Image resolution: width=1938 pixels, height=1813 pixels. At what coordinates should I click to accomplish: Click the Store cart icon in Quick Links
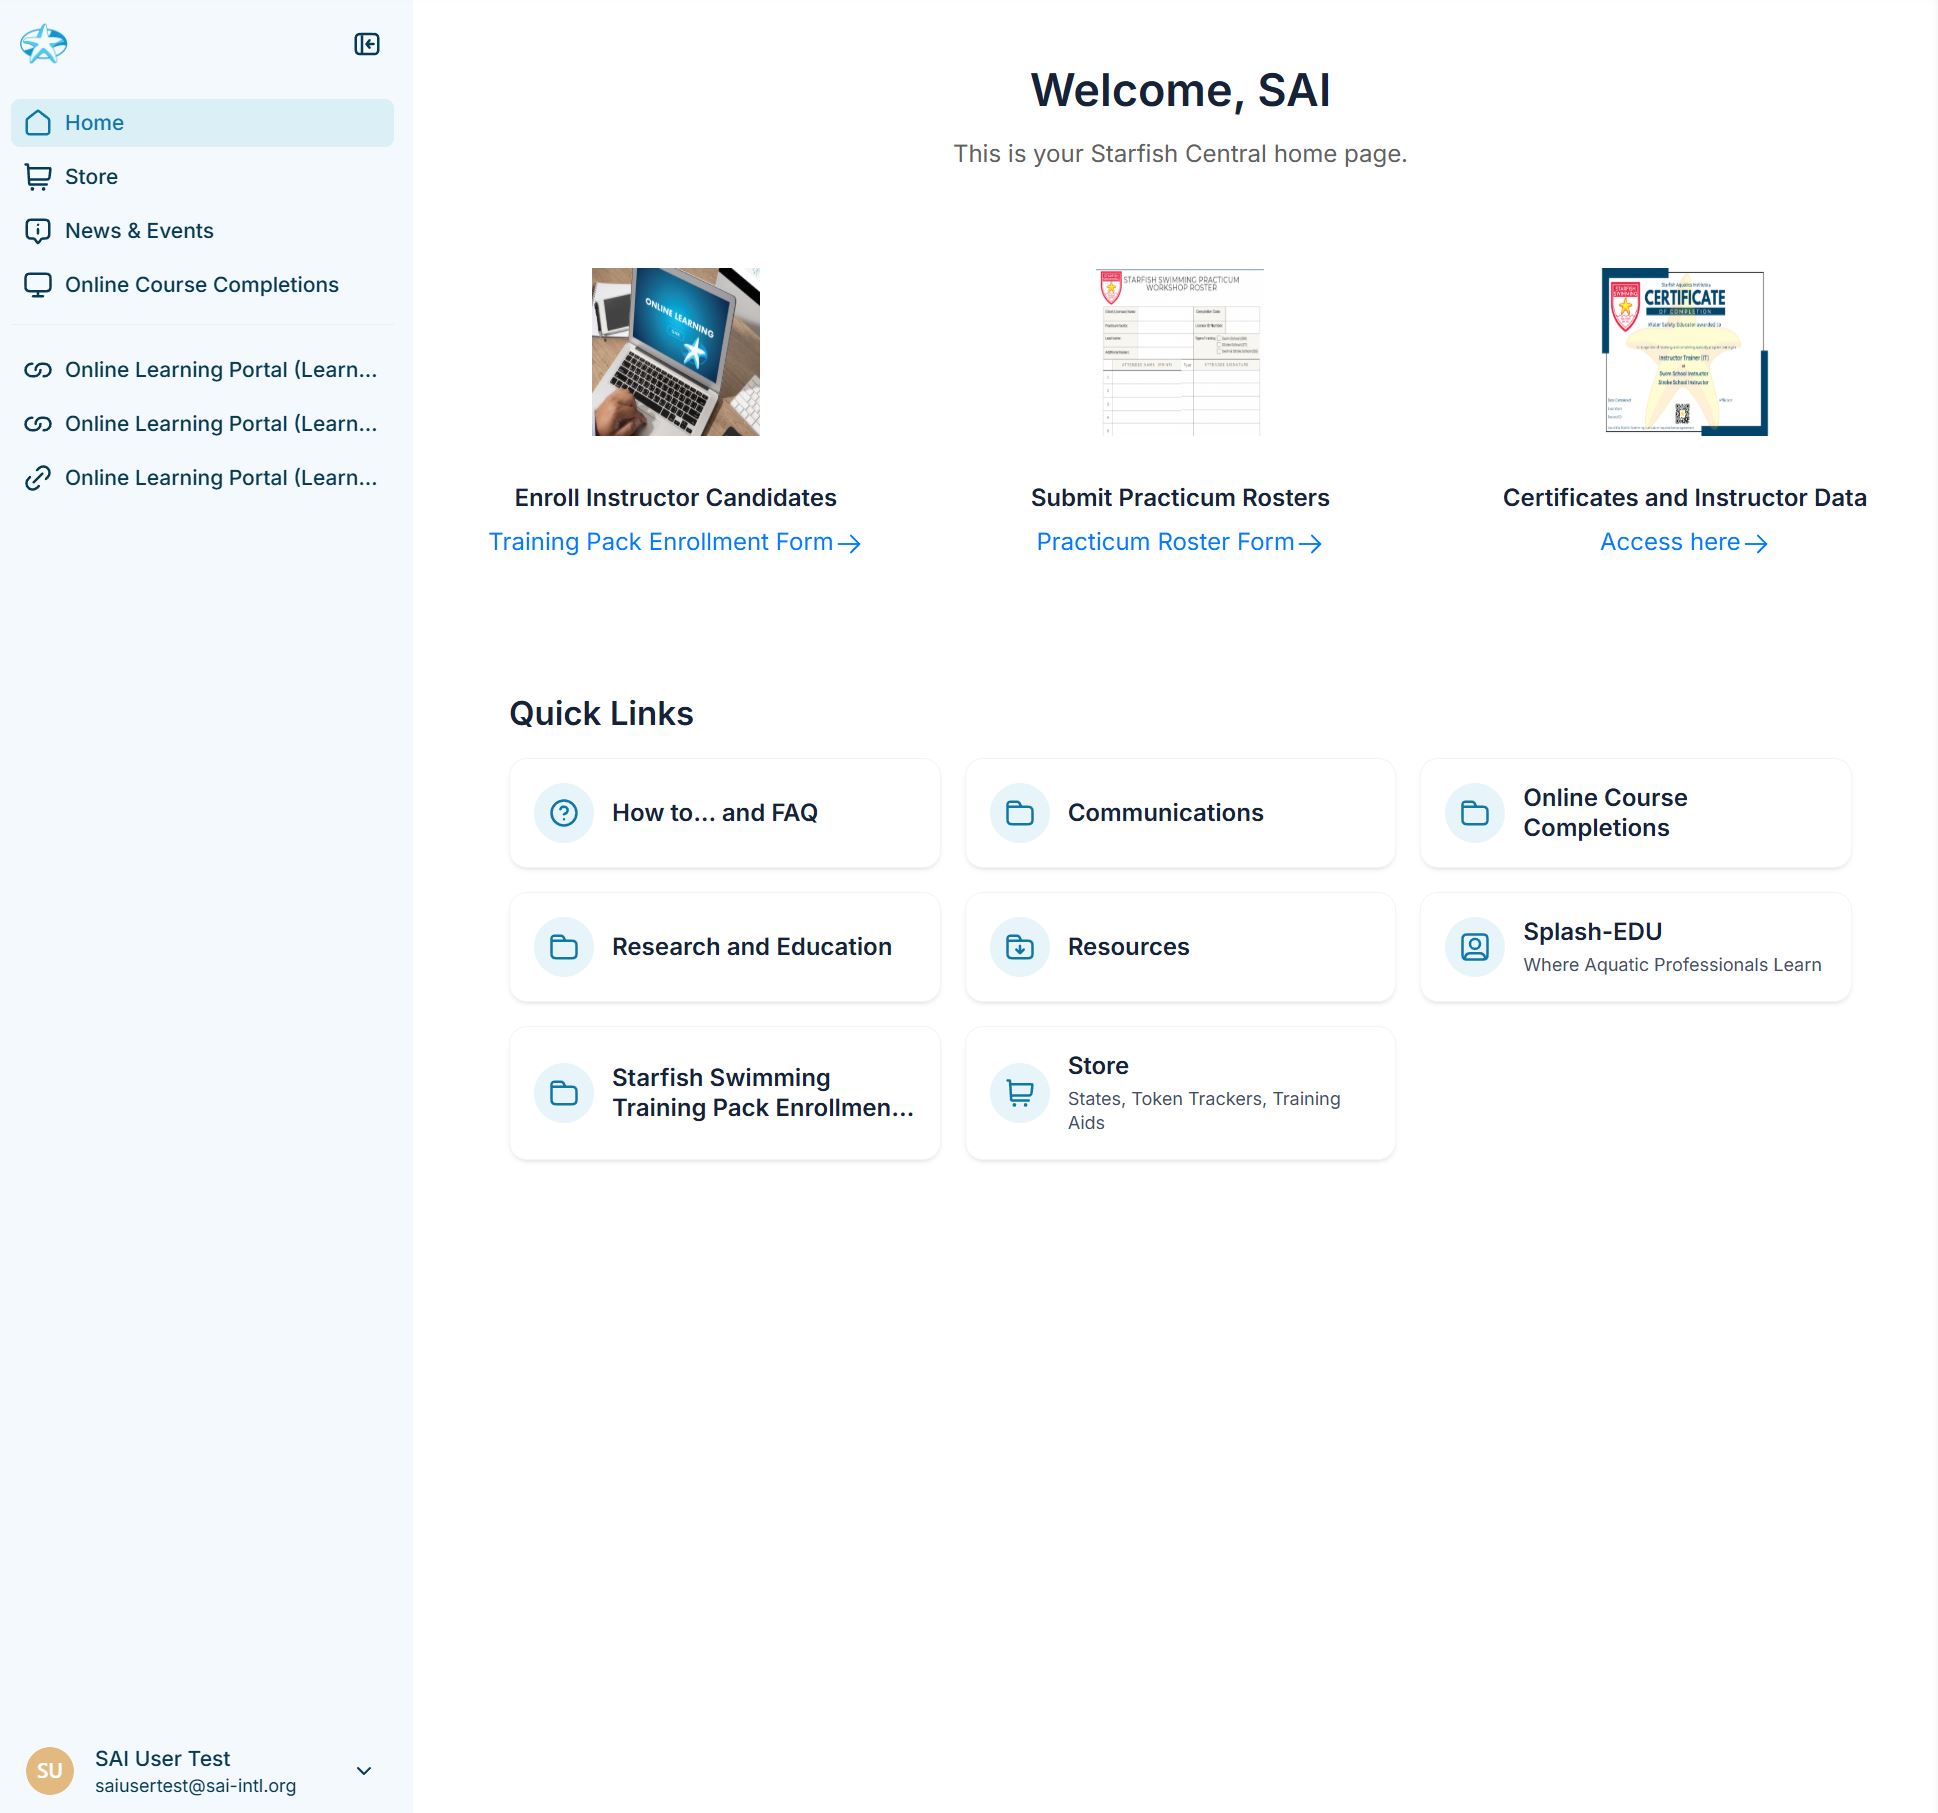click(1019, 1093)
